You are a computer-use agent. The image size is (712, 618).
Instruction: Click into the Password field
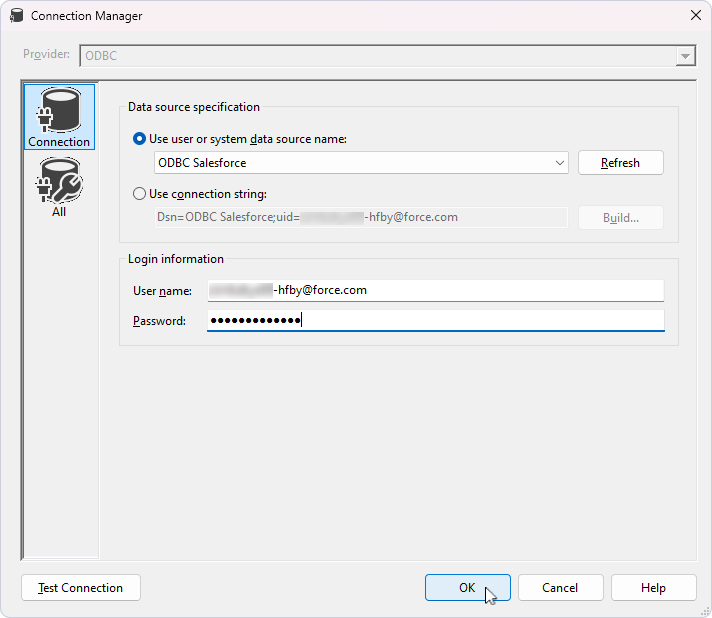point(435,320)
